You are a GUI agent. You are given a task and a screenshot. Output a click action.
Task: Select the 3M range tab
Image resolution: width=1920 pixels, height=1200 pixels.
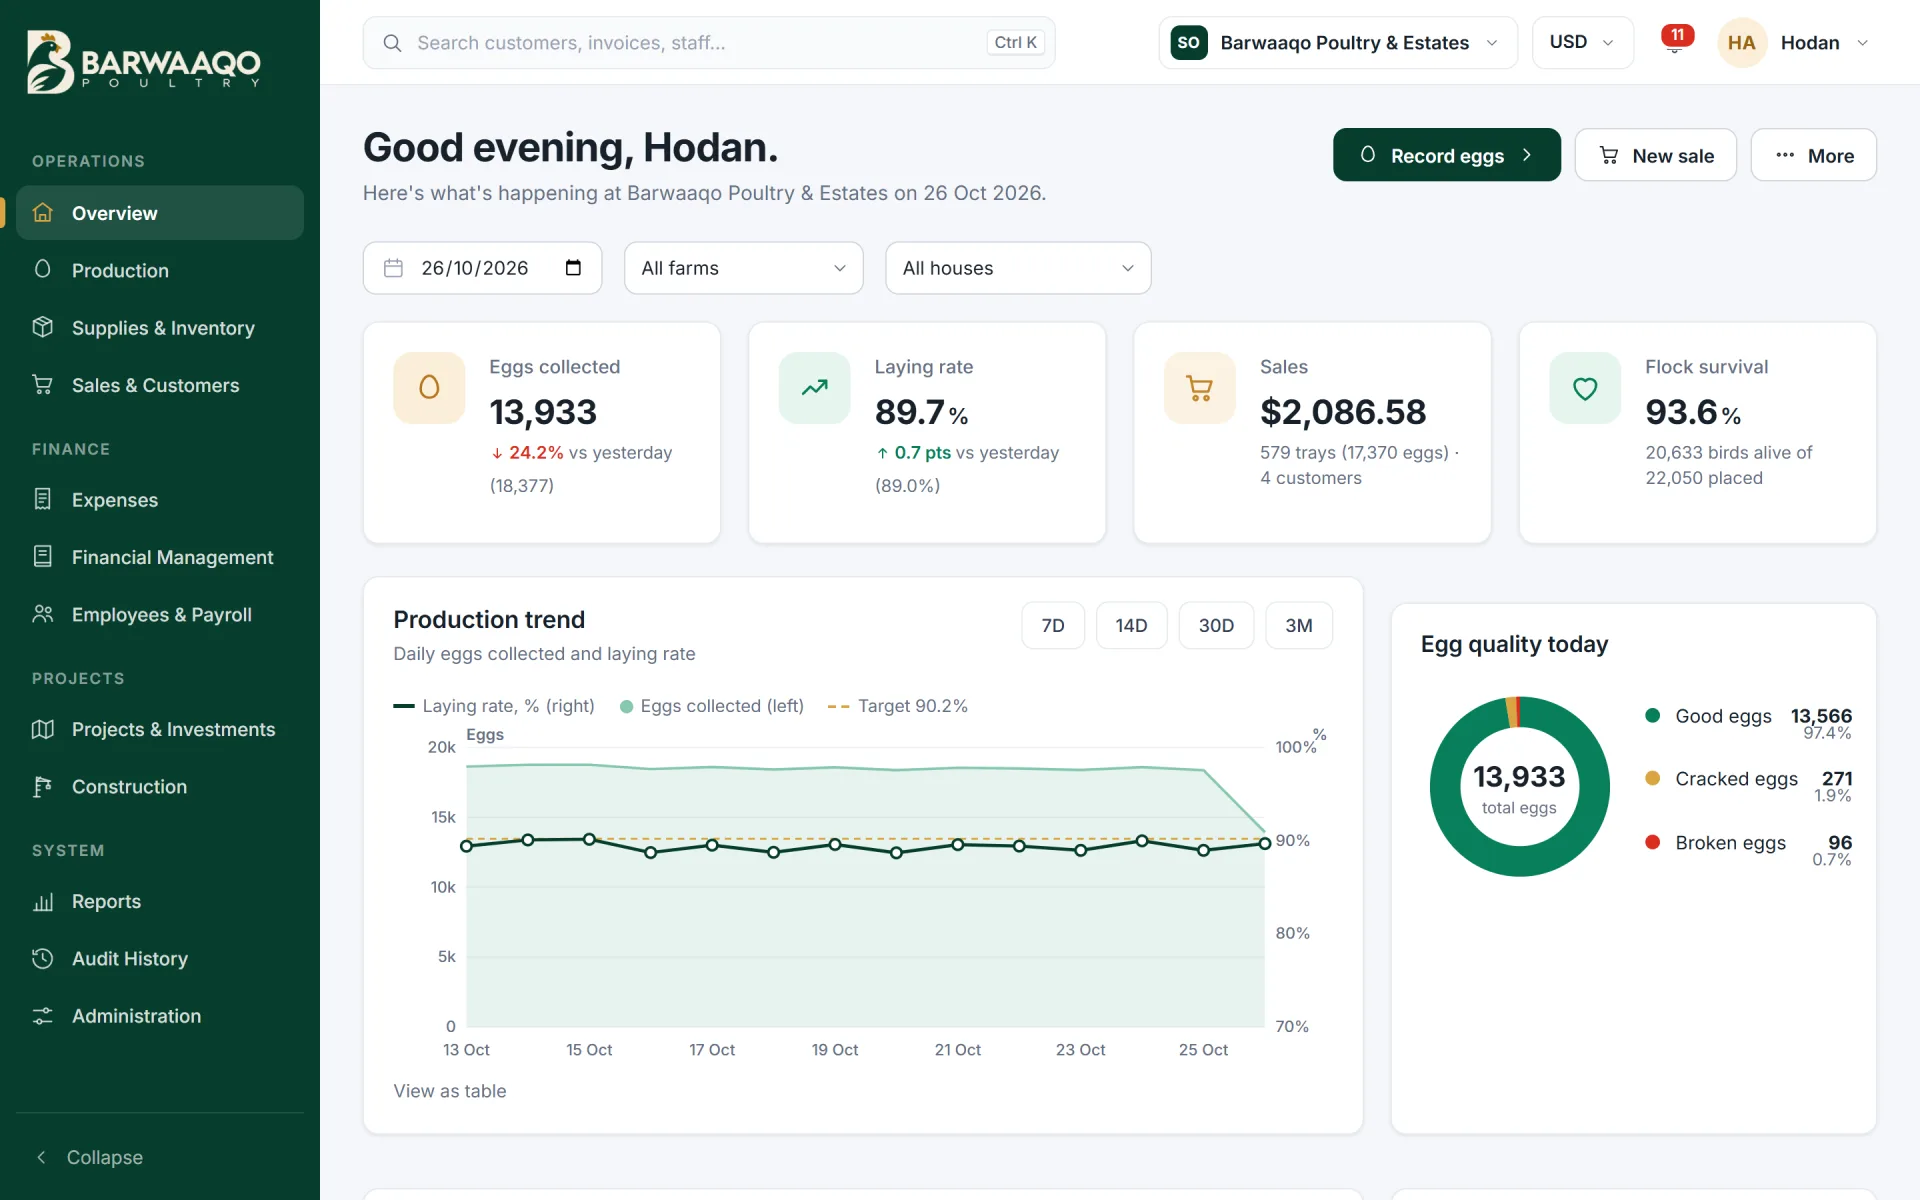1299,626
